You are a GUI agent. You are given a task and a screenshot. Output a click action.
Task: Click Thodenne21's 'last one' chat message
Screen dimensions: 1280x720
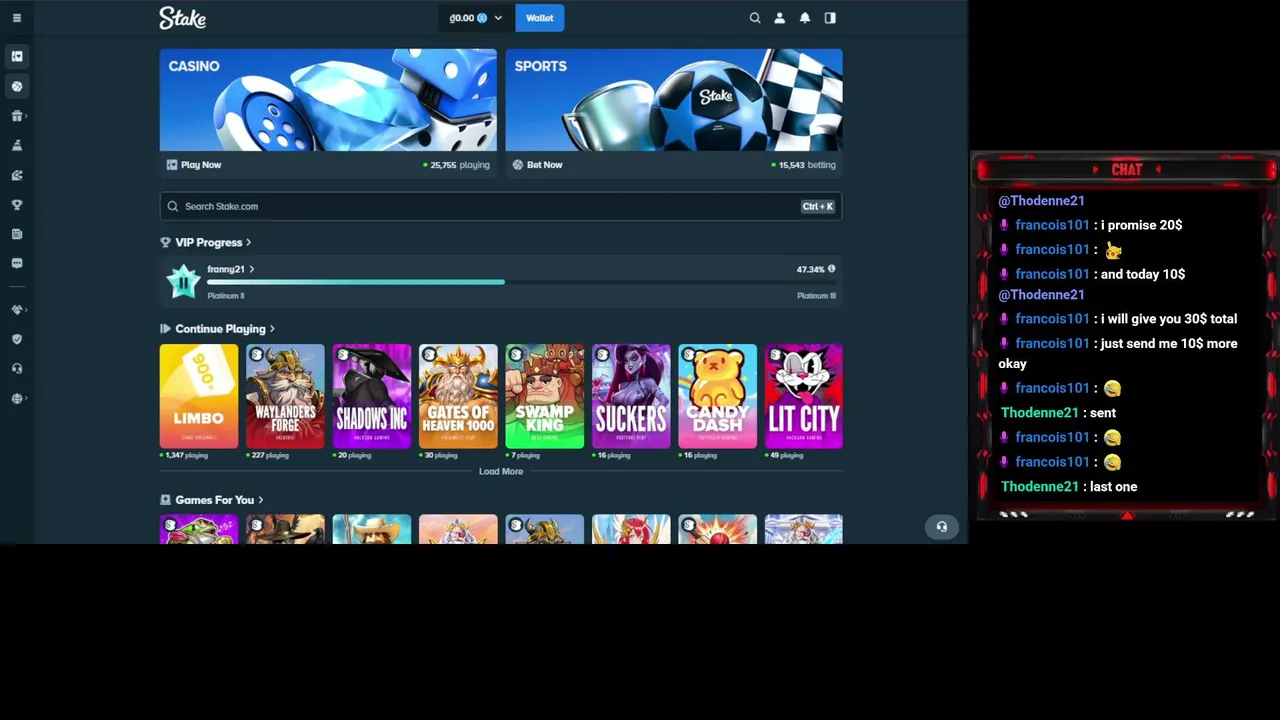point(1114,487)
